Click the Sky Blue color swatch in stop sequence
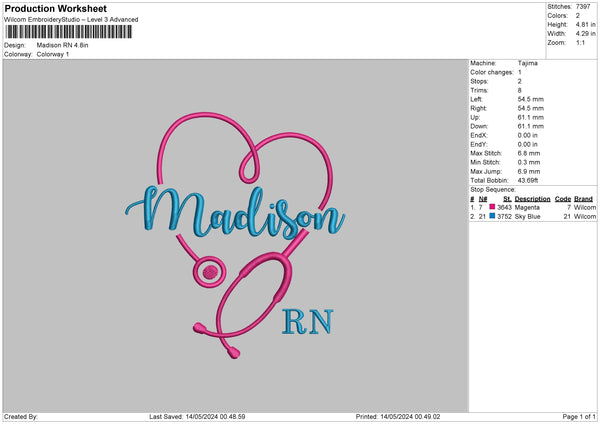The height and width of the screenshot is (424, 600). (x=492, y=216)
